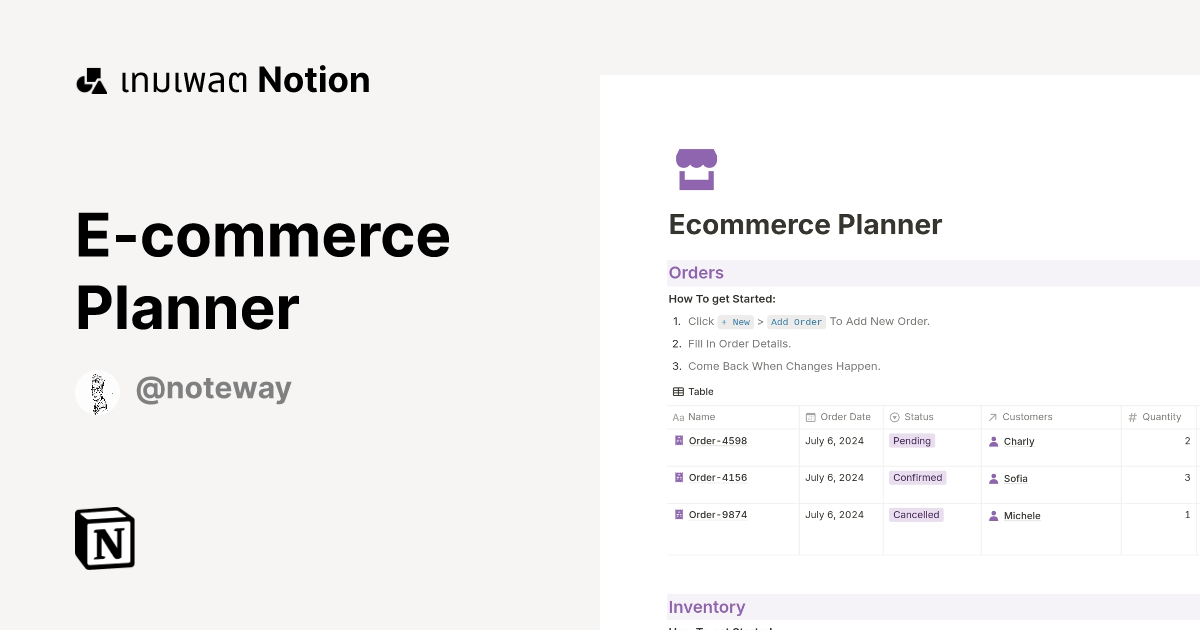The height and width of the screenshot is (630, 1200).
Task: Click the status icon in the Status column header
Action: pos(893,417)
